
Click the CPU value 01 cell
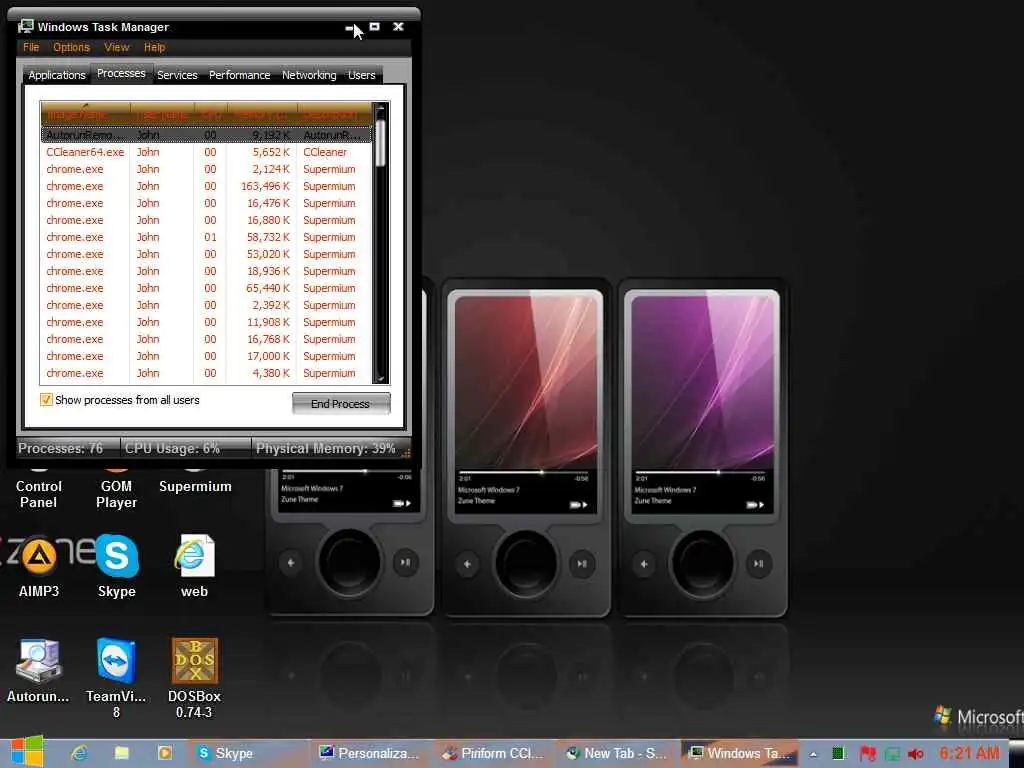click(210, 237)
